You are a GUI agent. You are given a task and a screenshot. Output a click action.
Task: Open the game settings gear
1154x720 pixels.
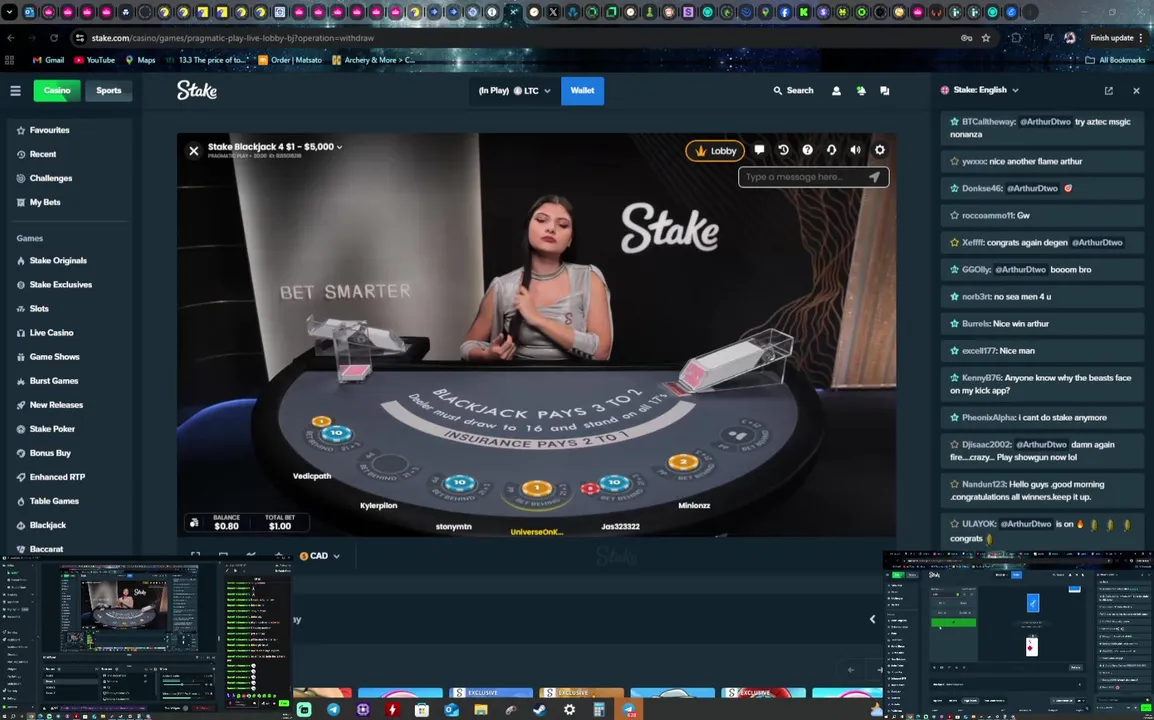[x=879, y=150]
